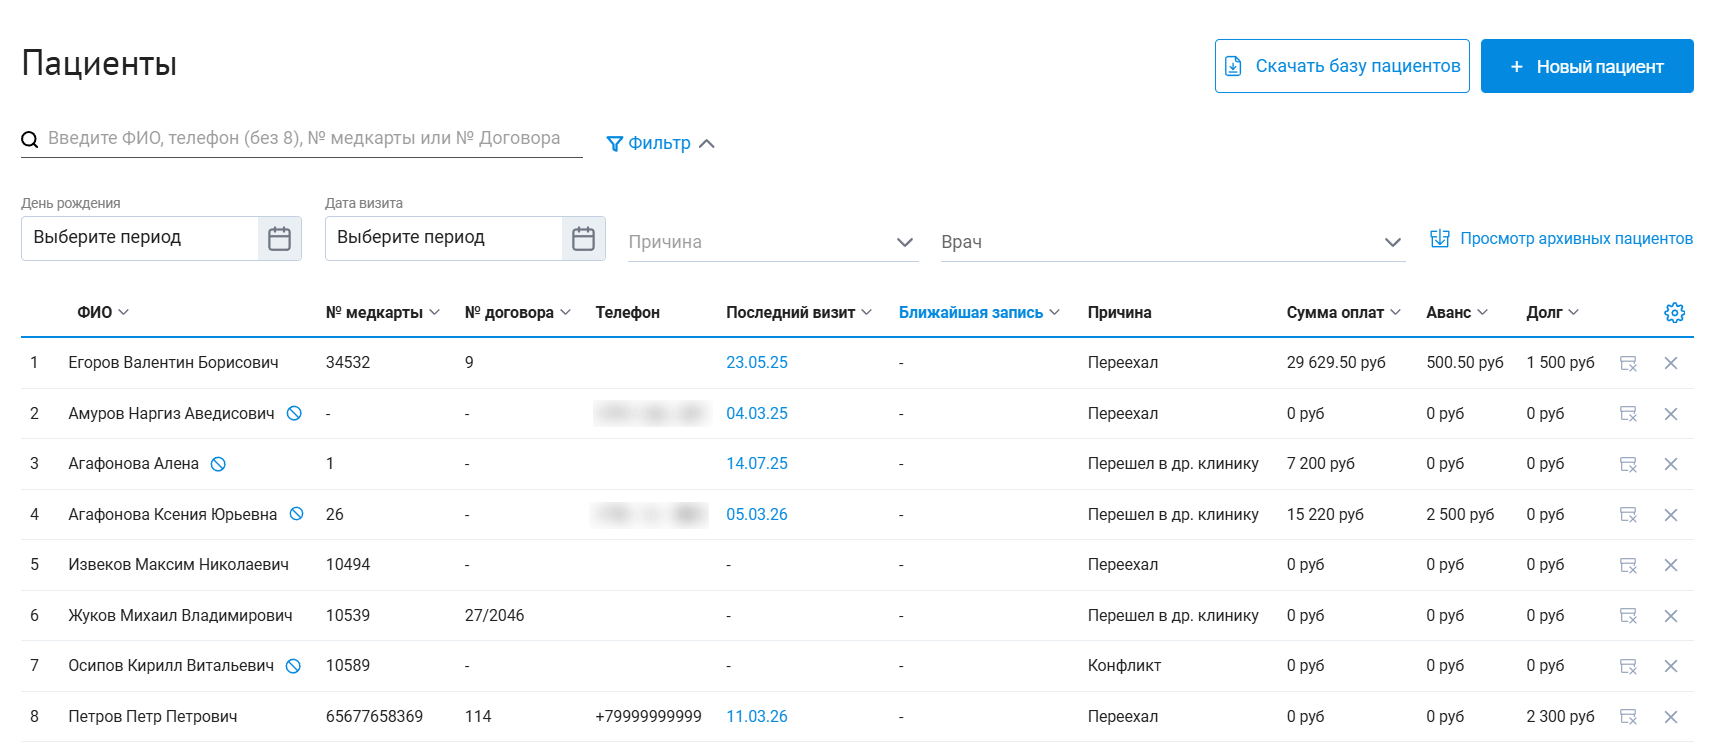Open last visit date 23.05.25
This screenshot has height=742, width=1714.
757,362
